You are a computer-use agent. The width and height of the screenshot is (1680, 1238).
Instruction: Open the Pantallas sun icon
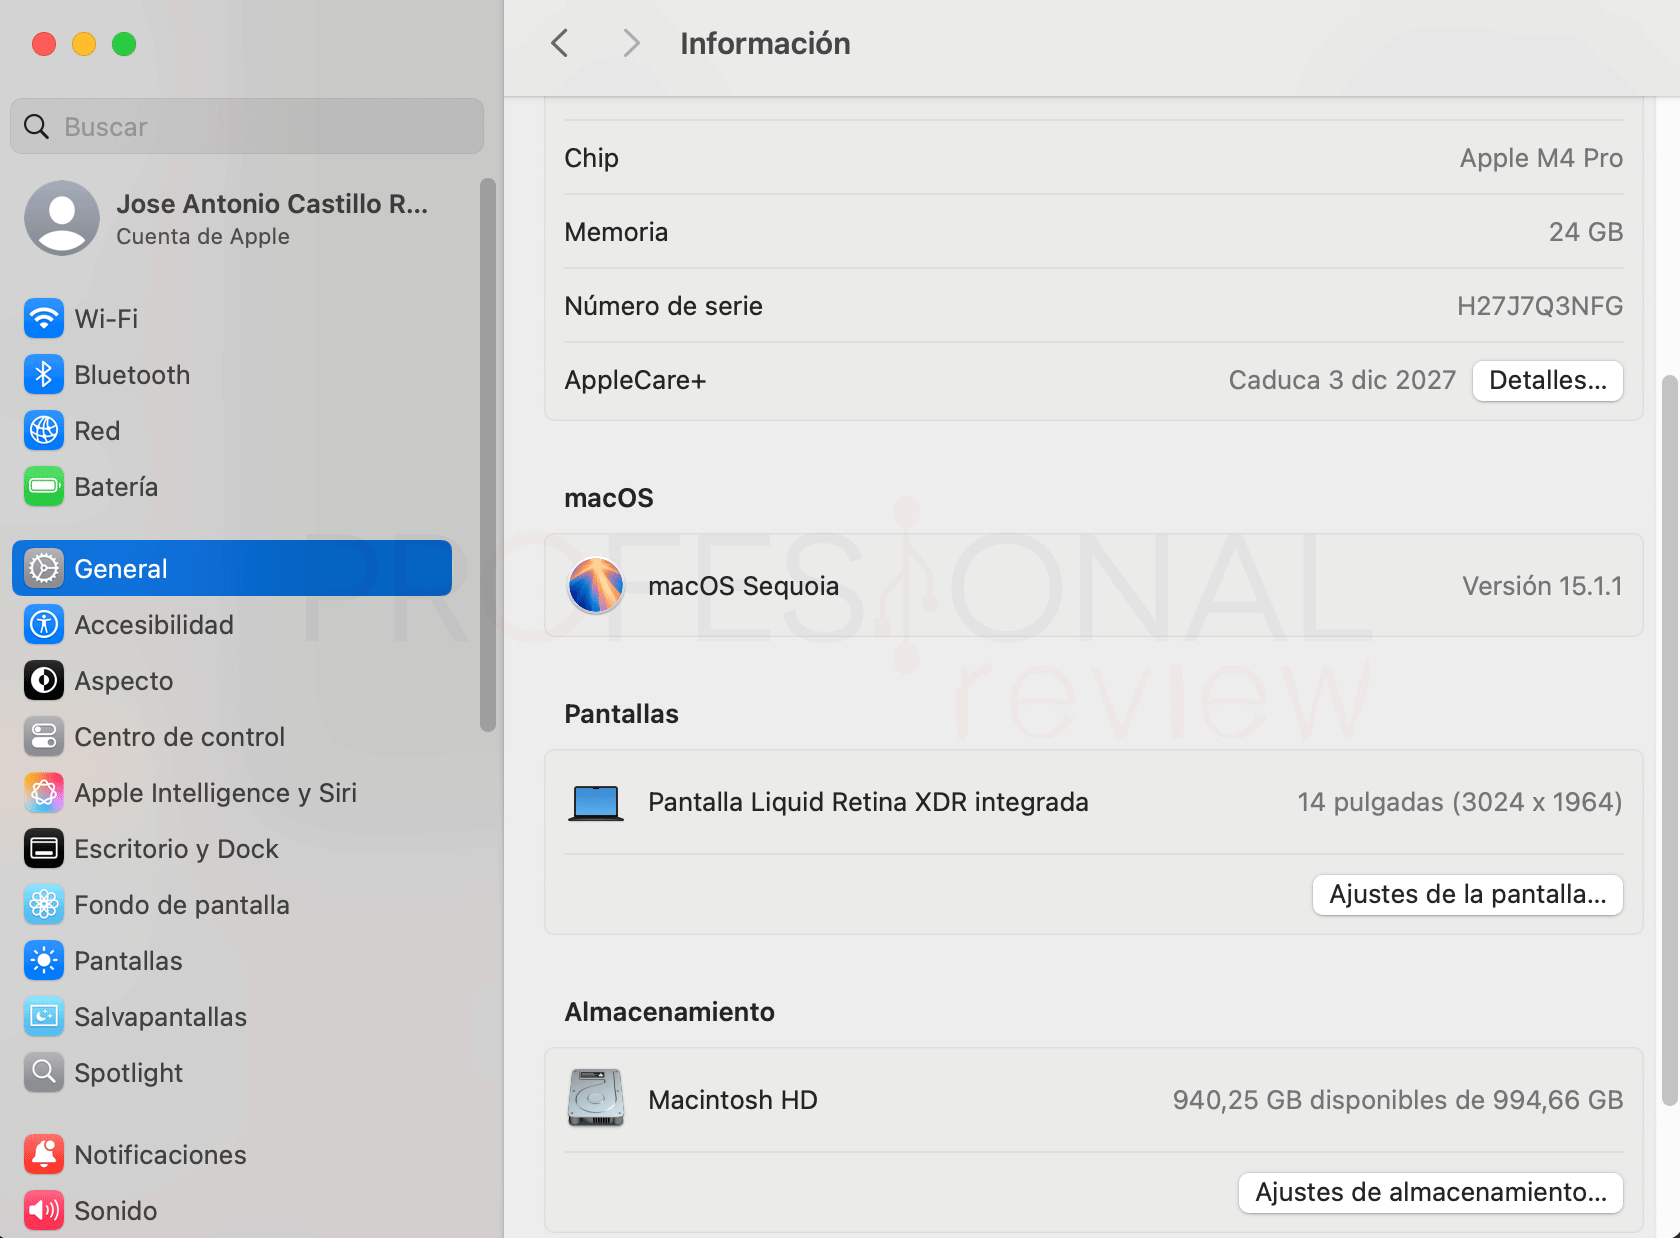[44, 961]
